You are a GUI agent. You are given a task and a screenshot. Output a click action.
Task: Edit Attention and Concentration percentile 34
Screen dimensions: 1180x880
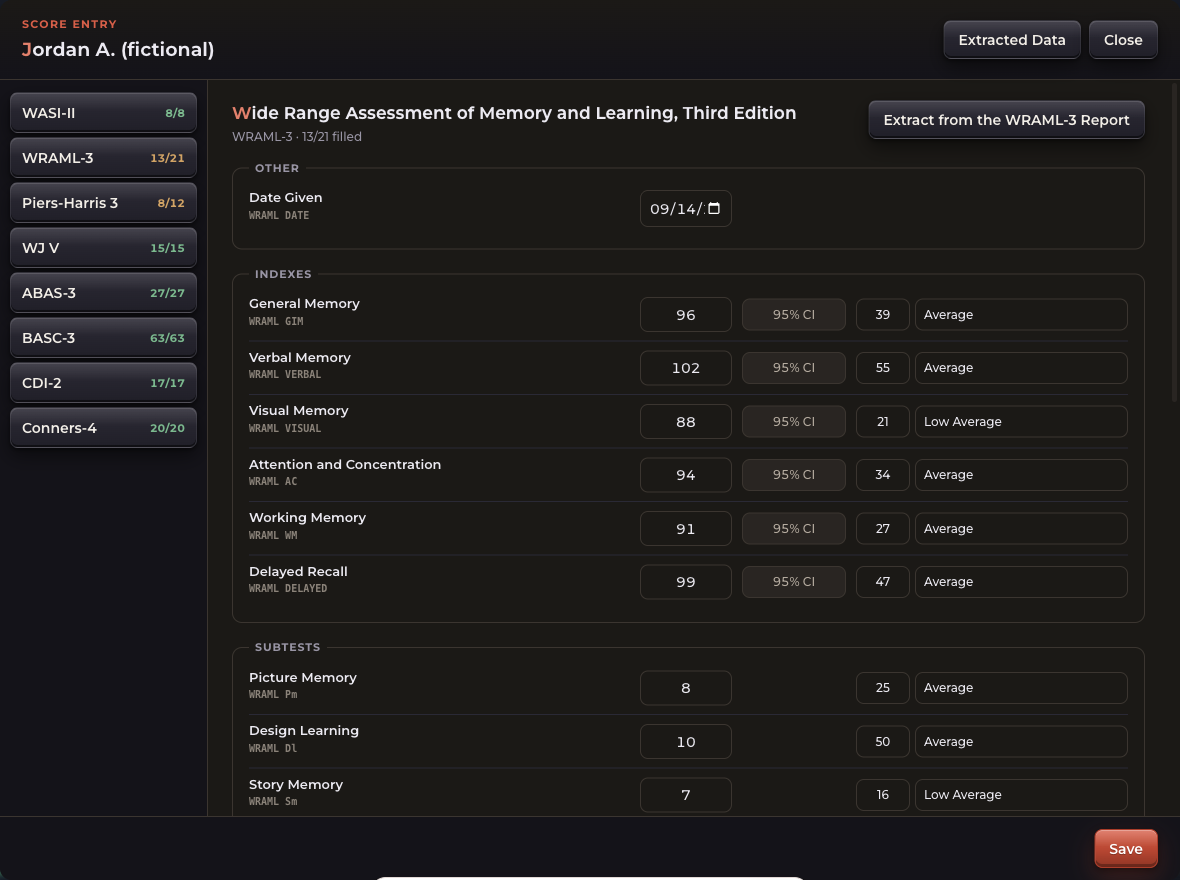(882, 475)
